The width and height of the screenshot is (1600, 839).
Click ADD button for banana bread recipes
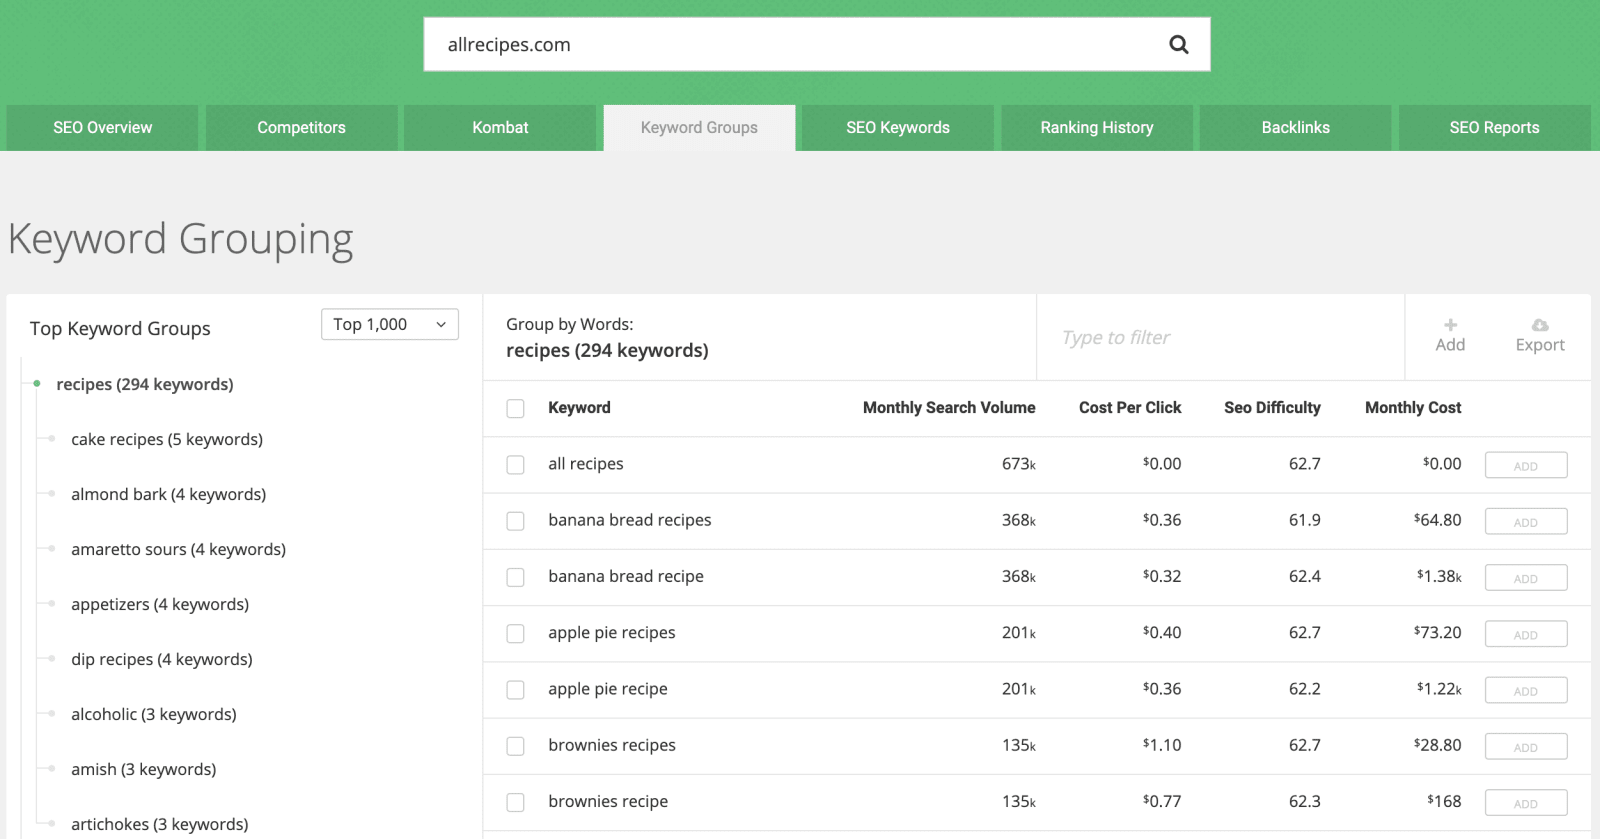coord(1526,521)
